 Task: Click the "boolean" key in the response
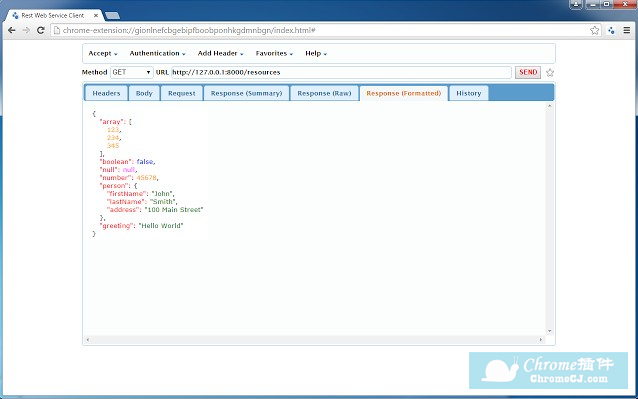point(116,161)
